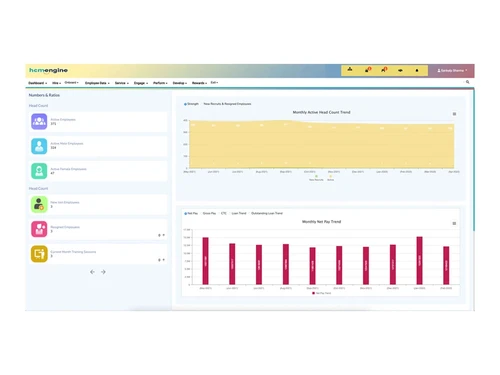Open the Onboard dropdown menu
Image resolution: width=500 pixels, height=375 pixels.
point(71,82)
